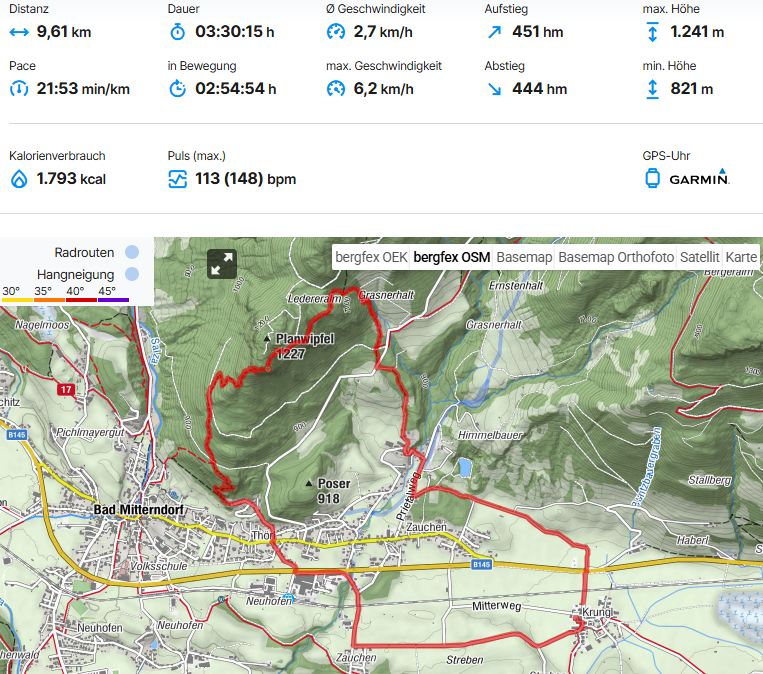The height and width of the screenshot is (674, 763).
Task: Click the Aufstieg ascent arrow icon
Action: (494, 32)
